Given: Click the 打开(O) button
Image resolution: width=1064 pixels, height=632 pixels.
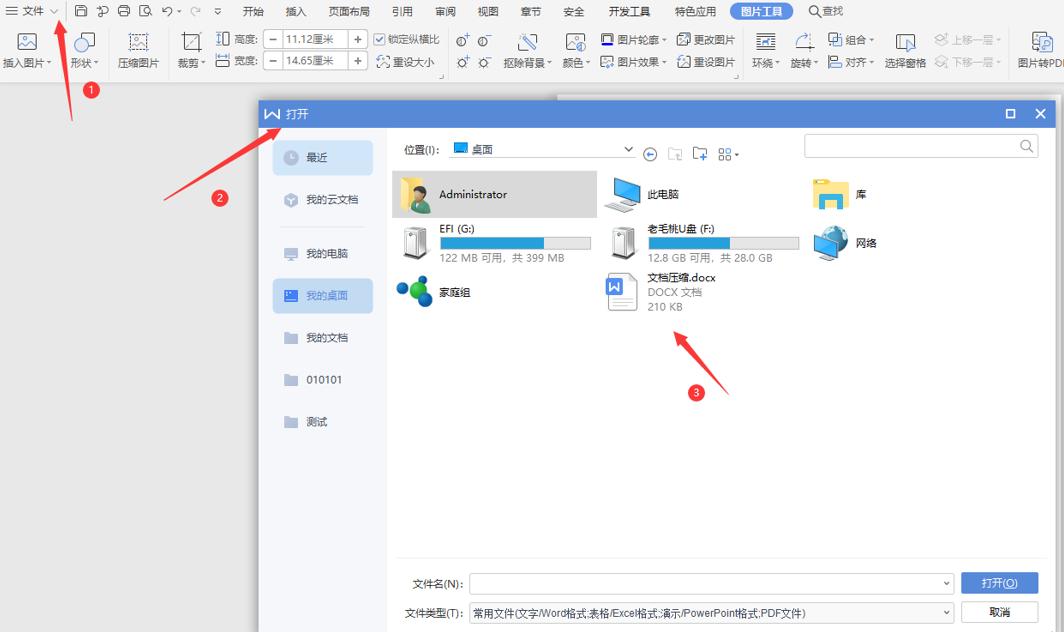Looking at the screenshot, I should [1000, 583].
